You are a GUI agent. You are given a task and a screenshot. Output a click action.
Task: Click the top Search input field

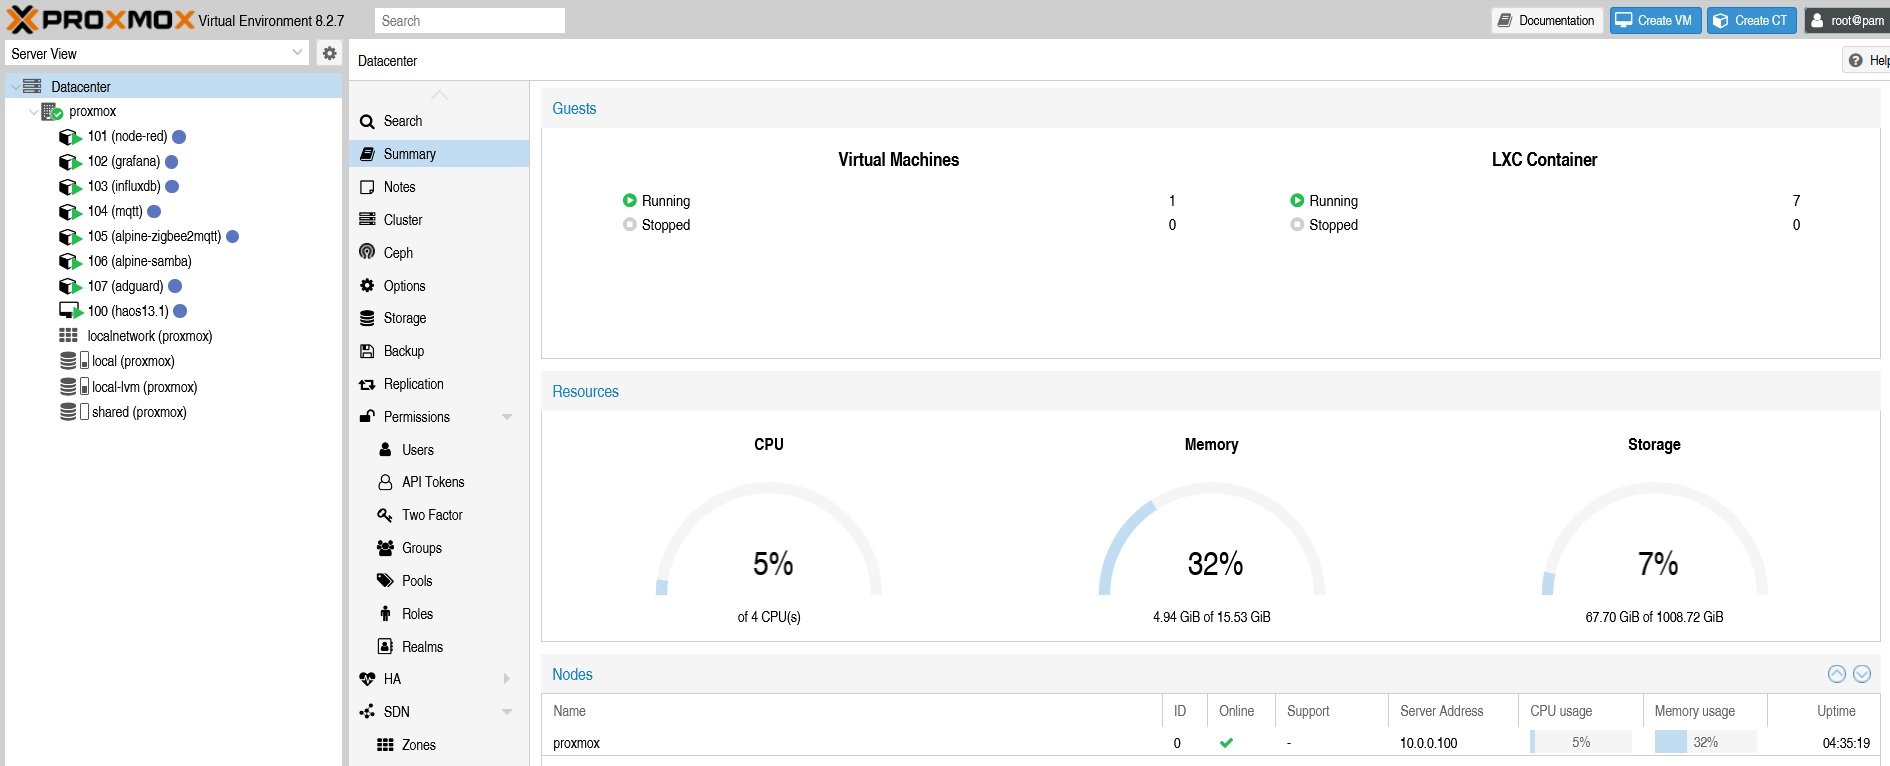point(470,21)
